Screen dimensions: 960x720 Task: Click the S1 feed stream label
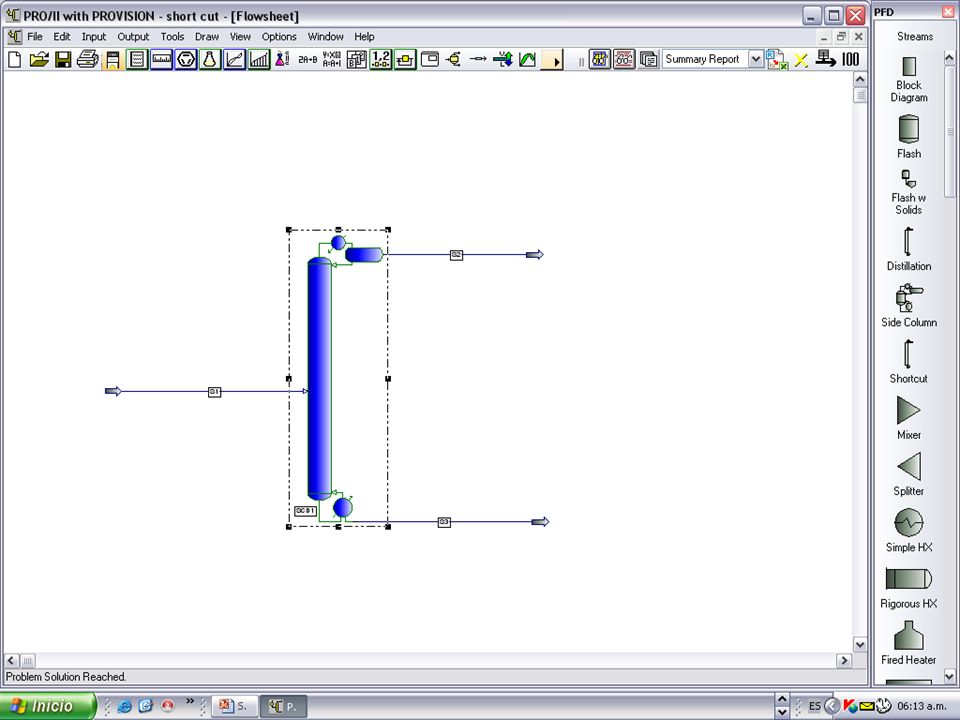(x=214, y=392)
